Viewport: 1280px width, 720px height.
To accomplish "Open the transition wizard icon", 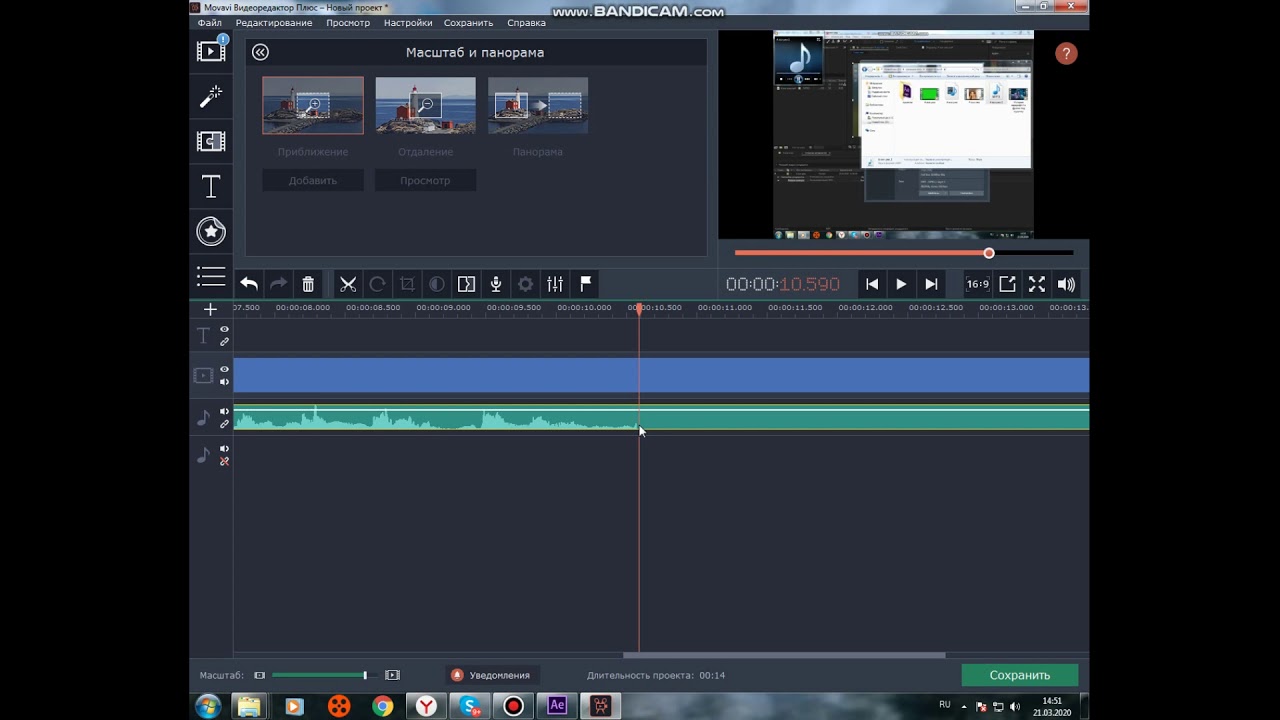I will 466,284.
